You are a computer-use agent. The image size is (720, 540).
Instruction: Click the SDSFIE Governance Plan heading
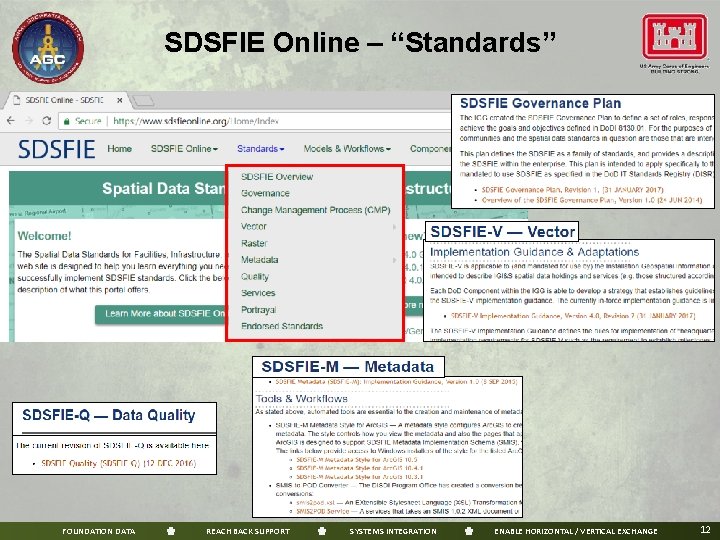pyautogui.click(x=540, y=103)
